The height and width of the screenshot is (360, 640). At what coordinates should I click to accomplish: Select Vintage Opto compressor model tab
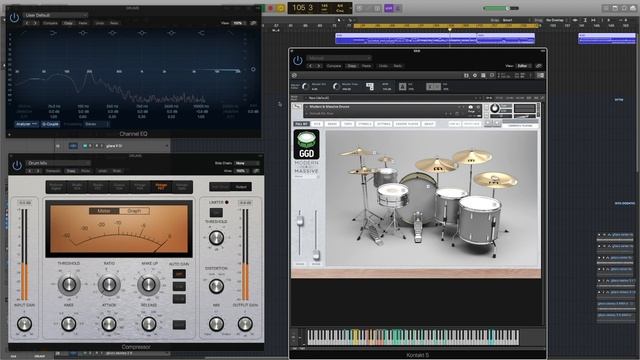coord(182,187)
